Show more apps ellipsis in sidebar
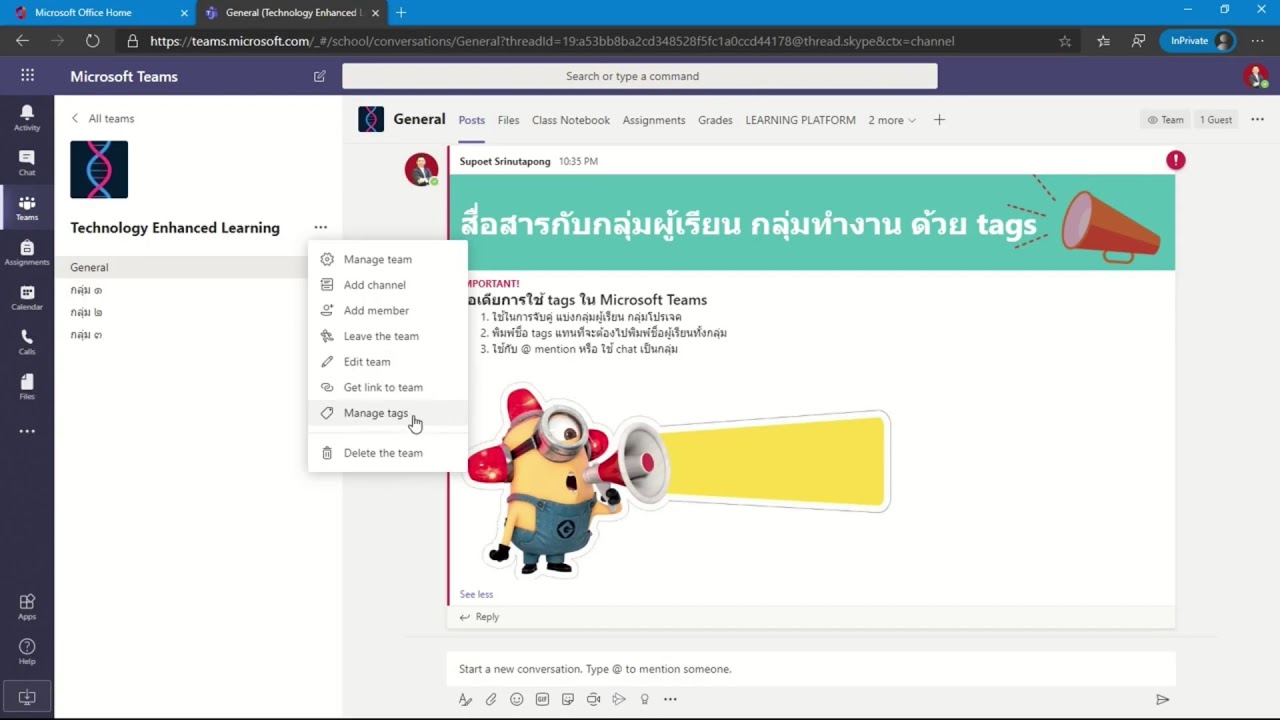 [27, 431]
